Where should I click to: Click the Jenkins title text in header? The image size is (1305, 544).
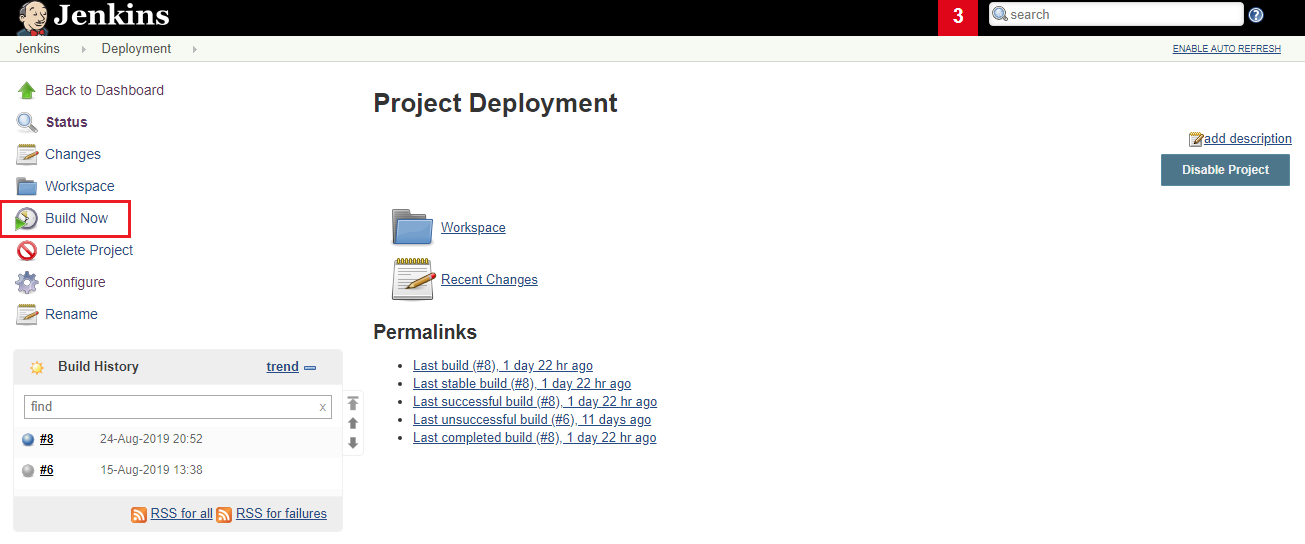pos(112,16)
